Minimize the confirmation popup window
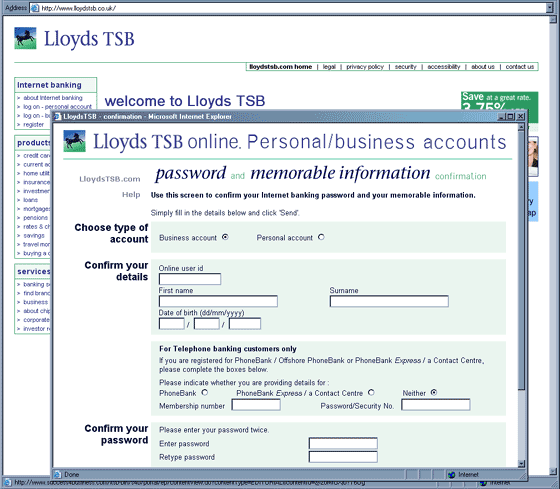560x489 pixels. click(502, 116)
